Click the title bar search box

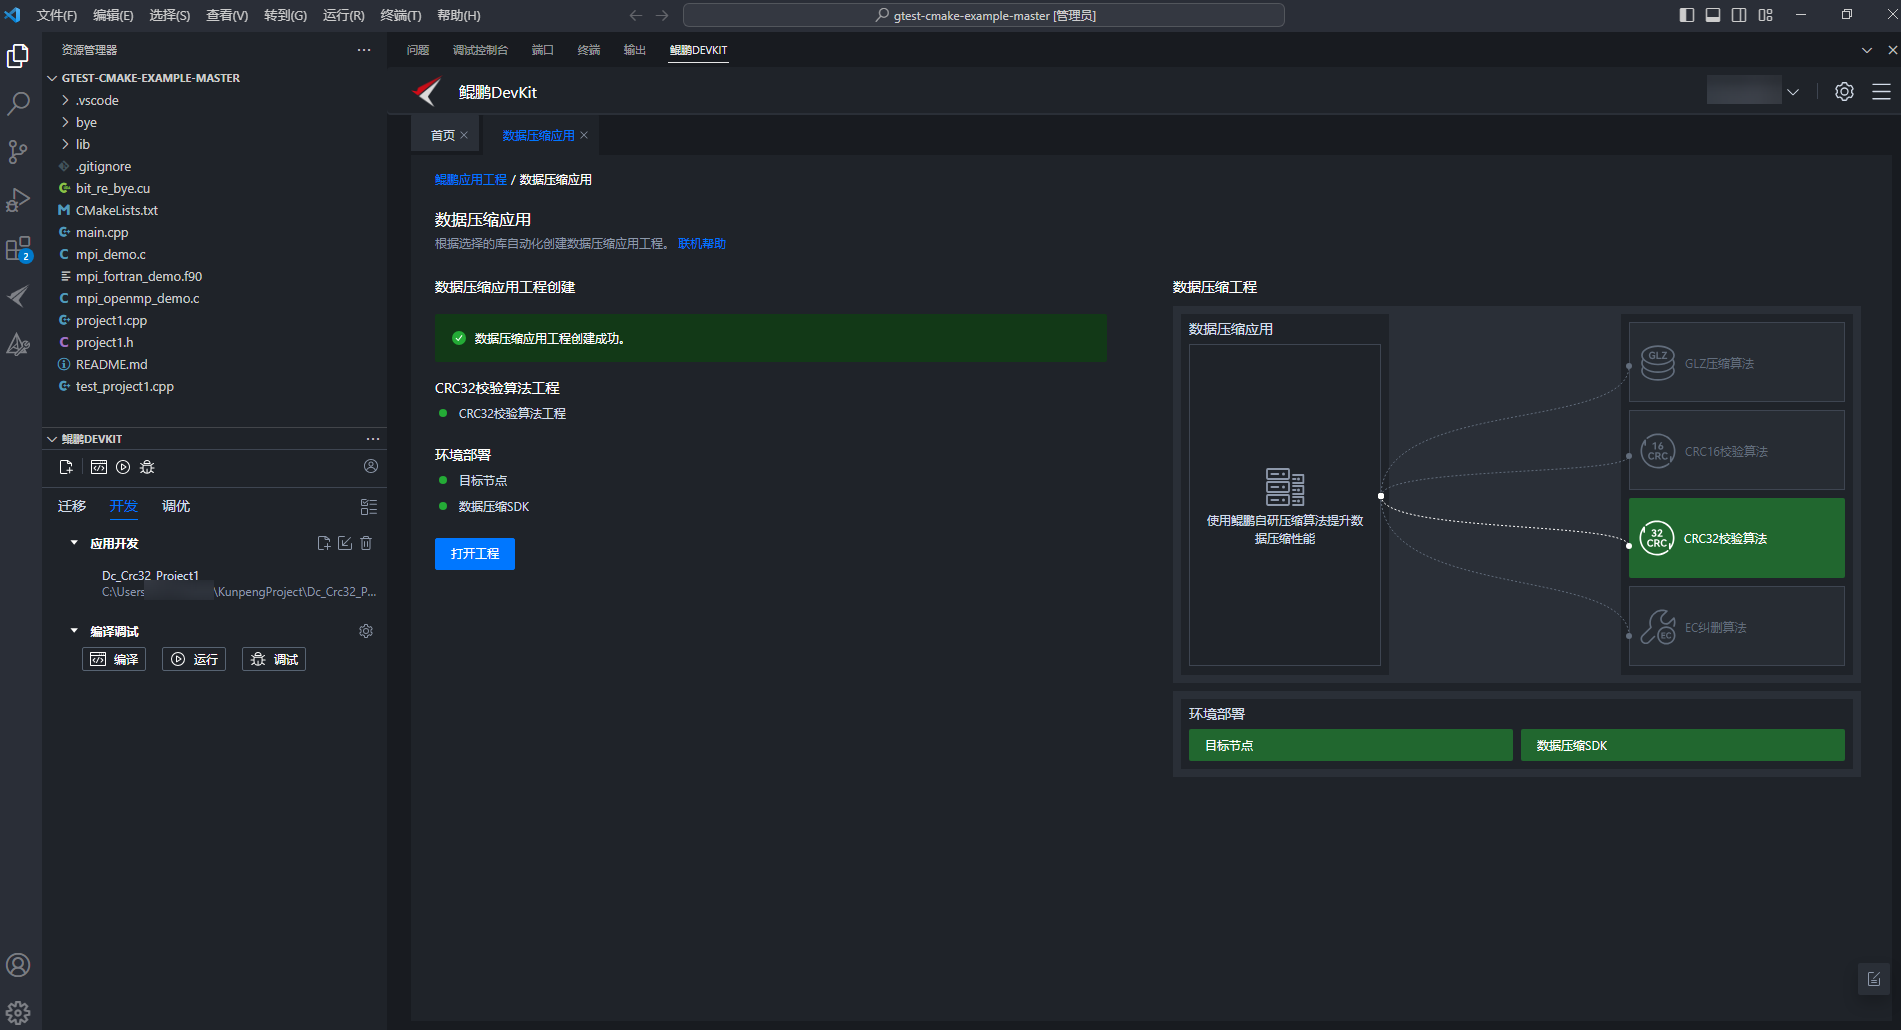point(984,15)
